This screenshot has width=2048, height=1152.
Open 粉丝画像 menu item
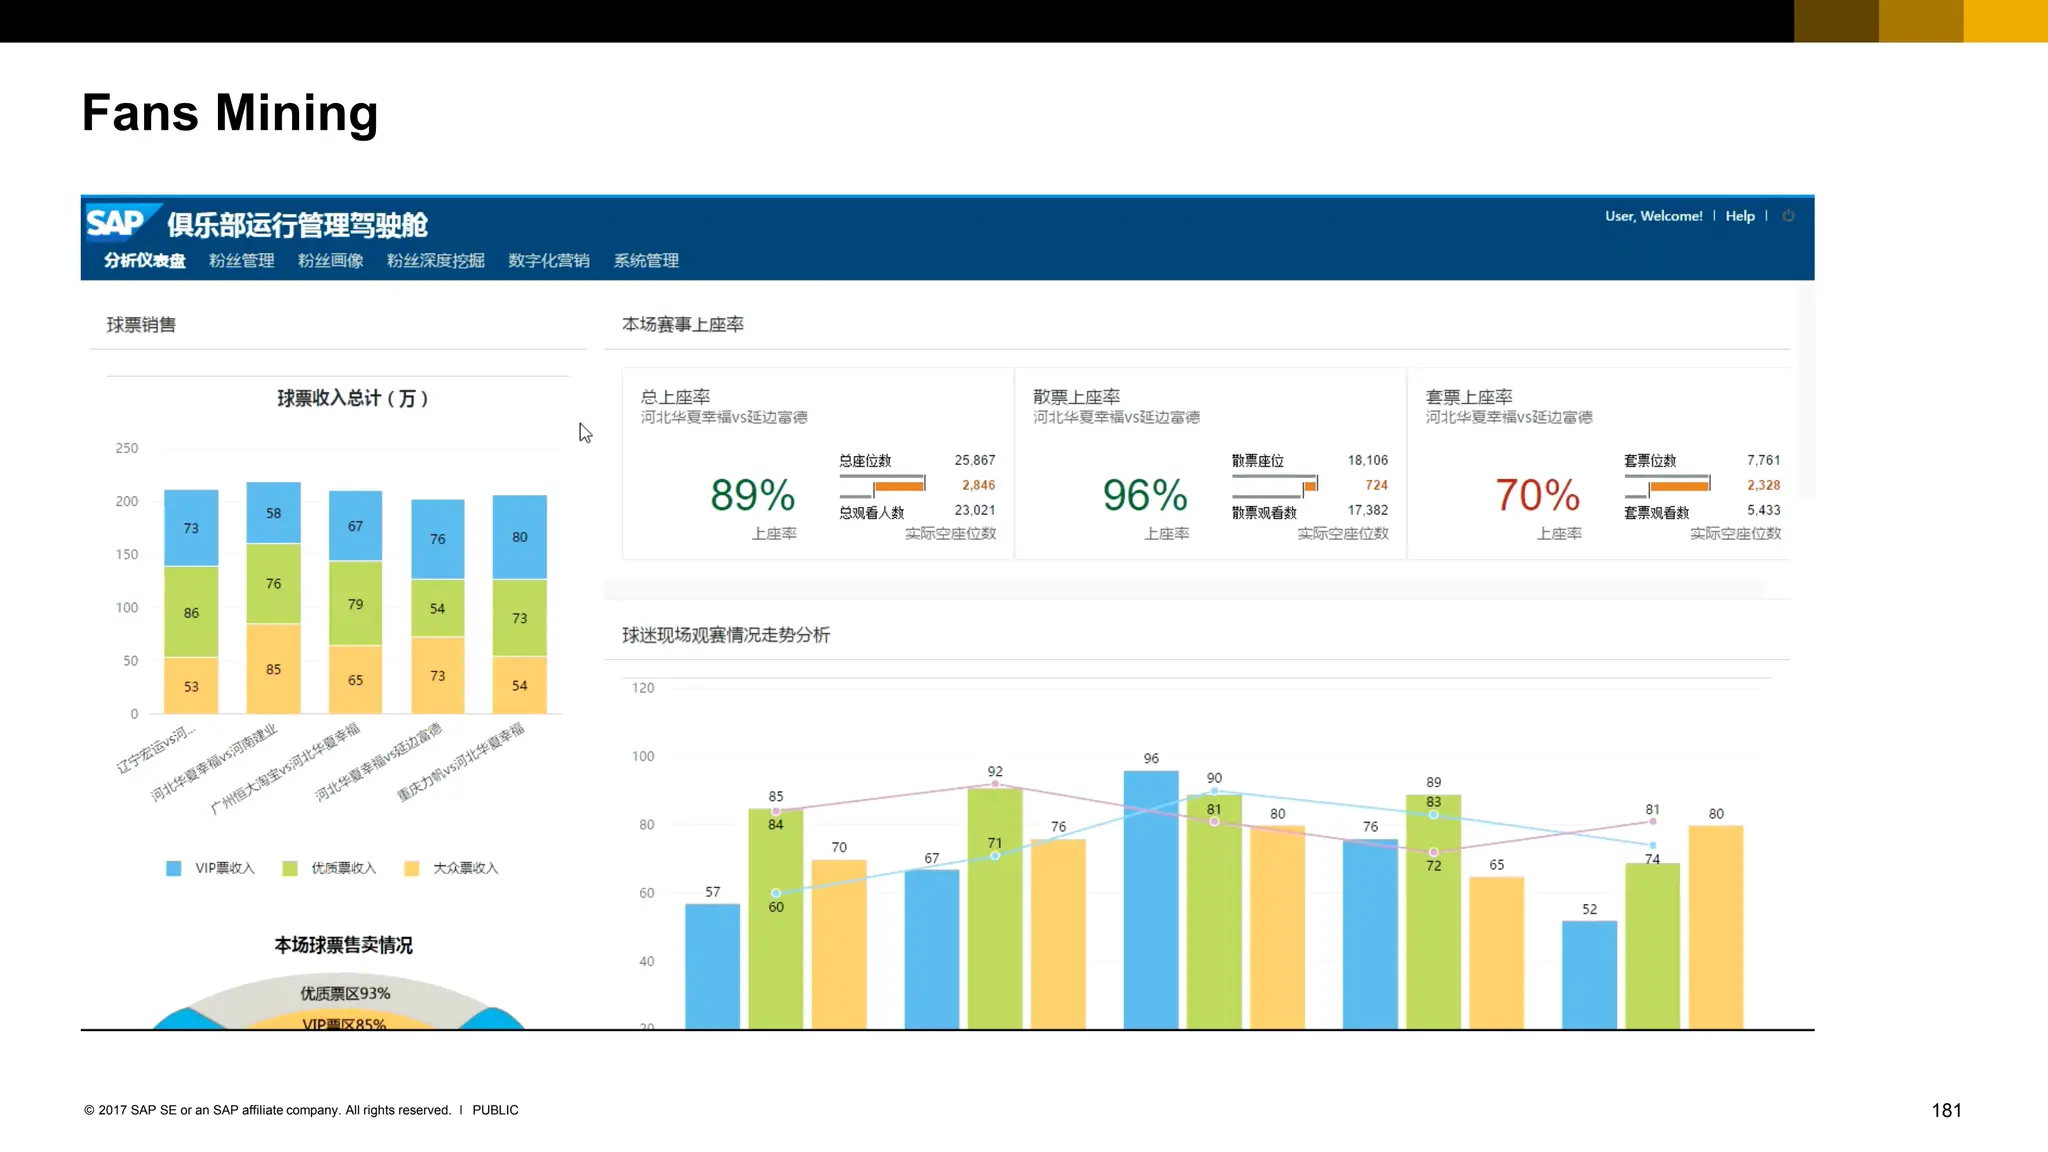330,261
